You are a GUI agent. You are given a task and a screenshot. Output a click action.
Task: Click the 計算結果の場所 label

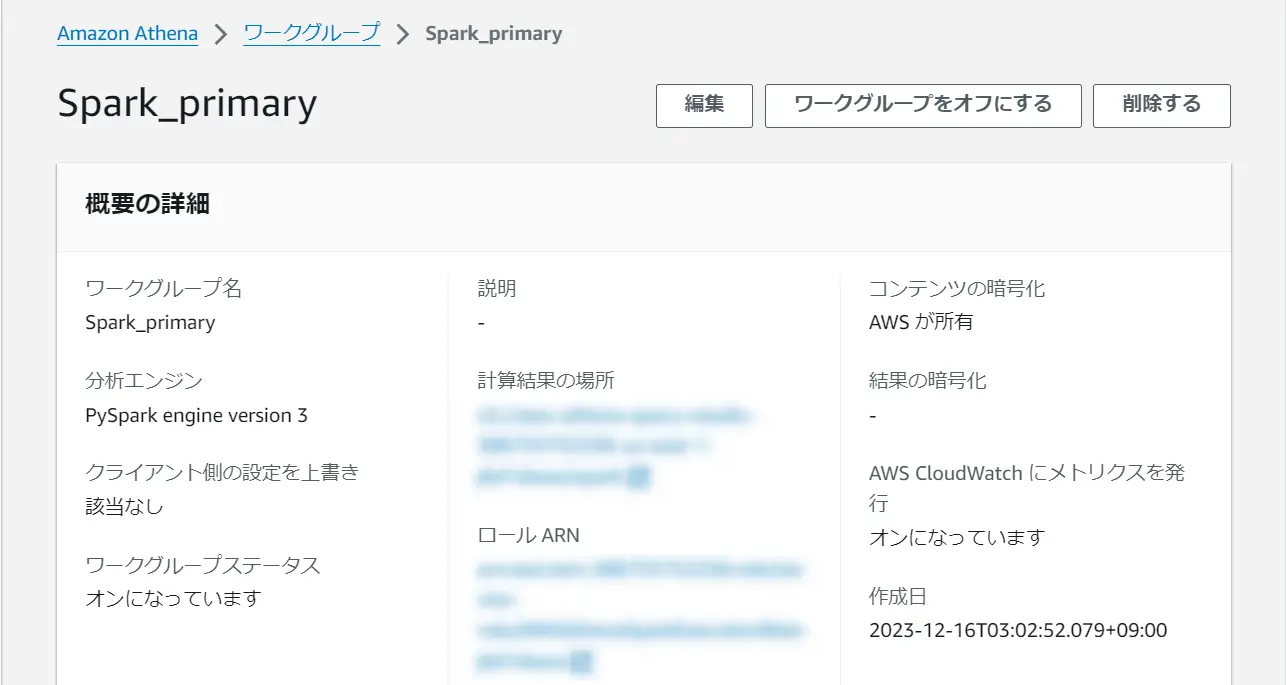(546, 381)
